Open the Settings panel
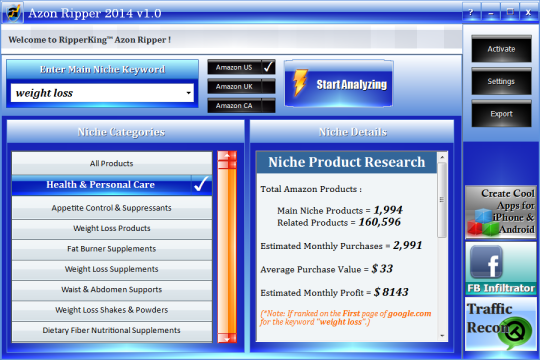The width and height of the screenshot is (540, 360). click(501, 81)
